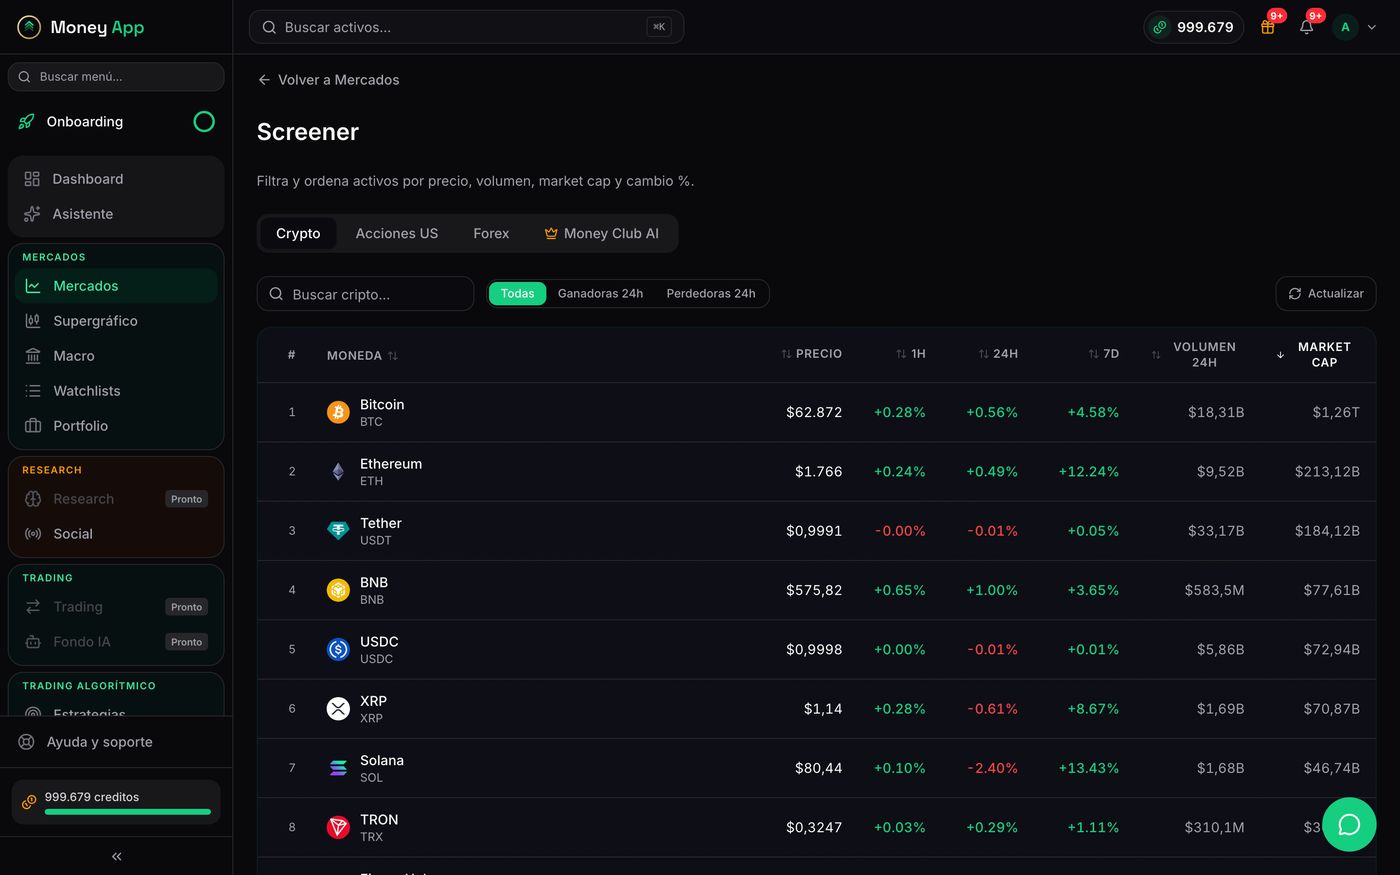
Task: Select the Ganadoras 24h filter
Action: 600,293
